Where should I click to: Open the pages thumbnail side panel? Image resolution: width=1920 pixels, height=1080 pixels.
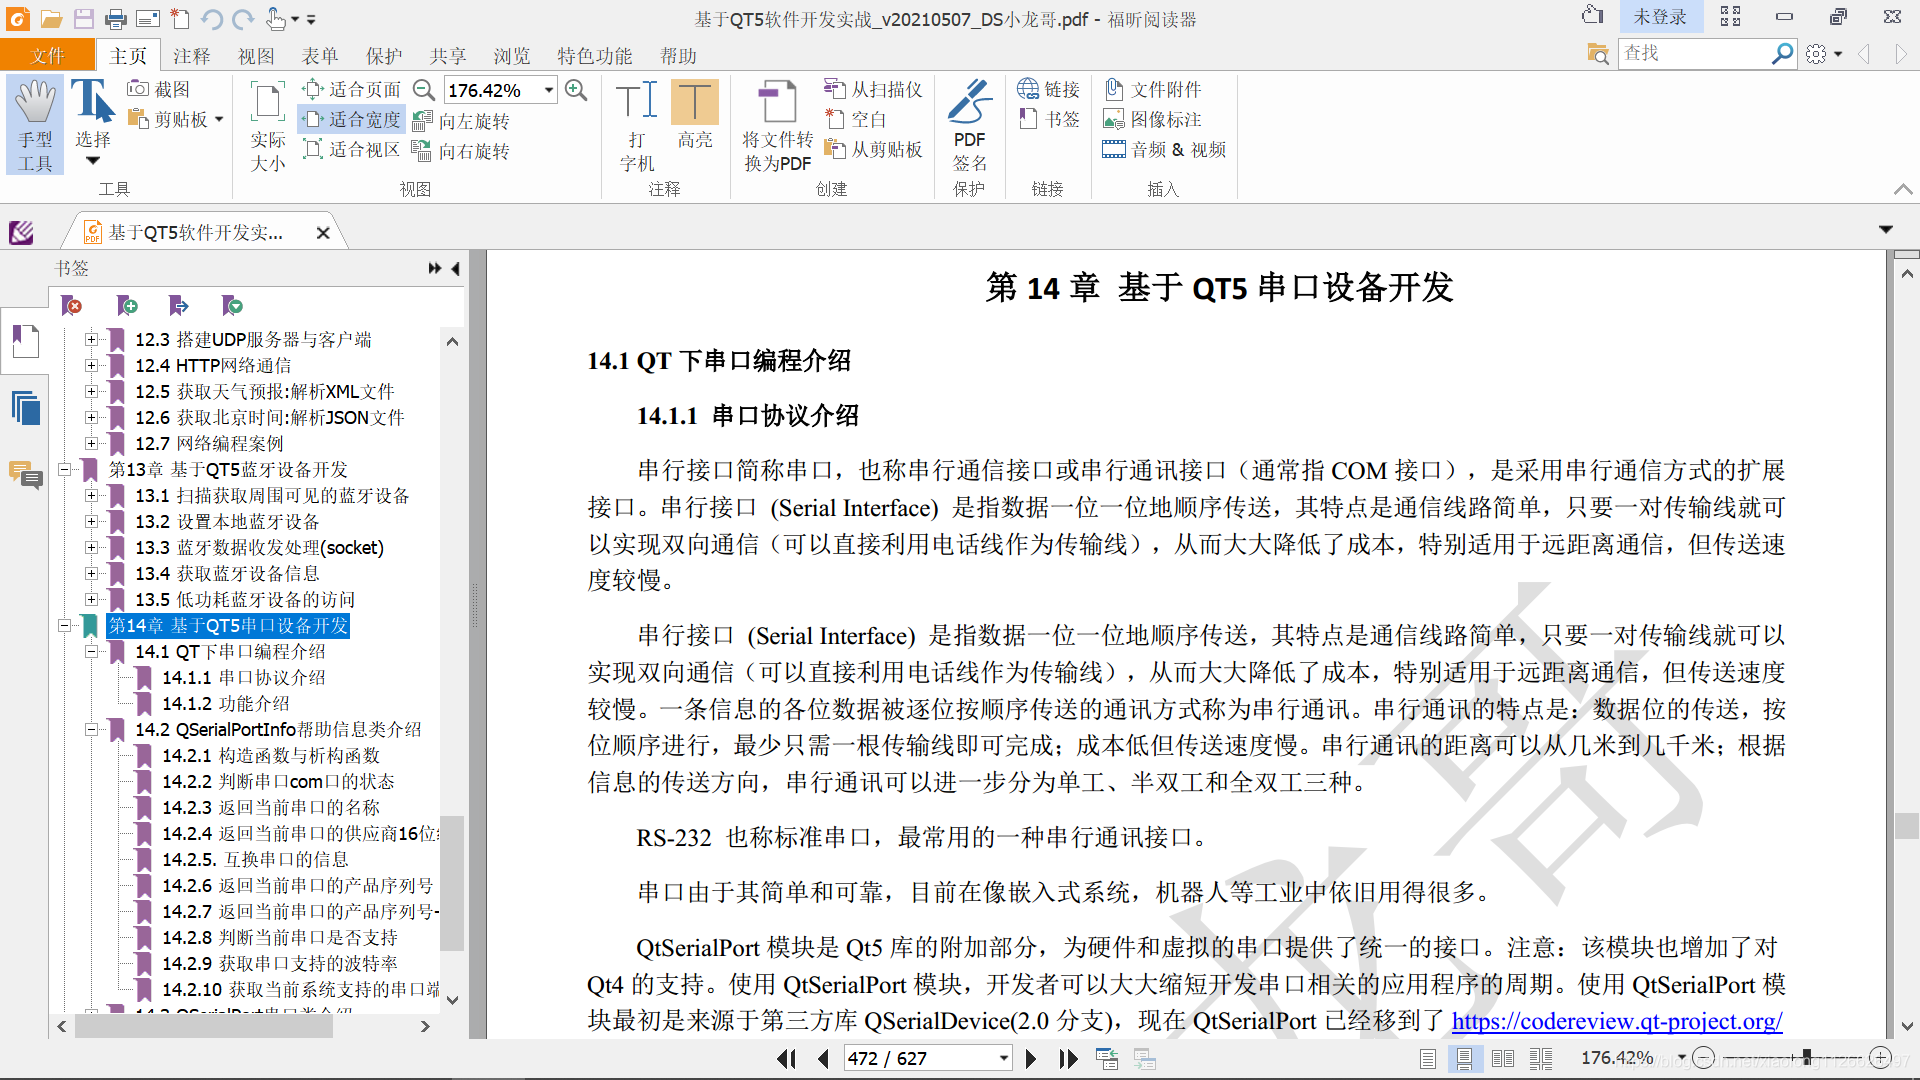[x=26, y=409]
